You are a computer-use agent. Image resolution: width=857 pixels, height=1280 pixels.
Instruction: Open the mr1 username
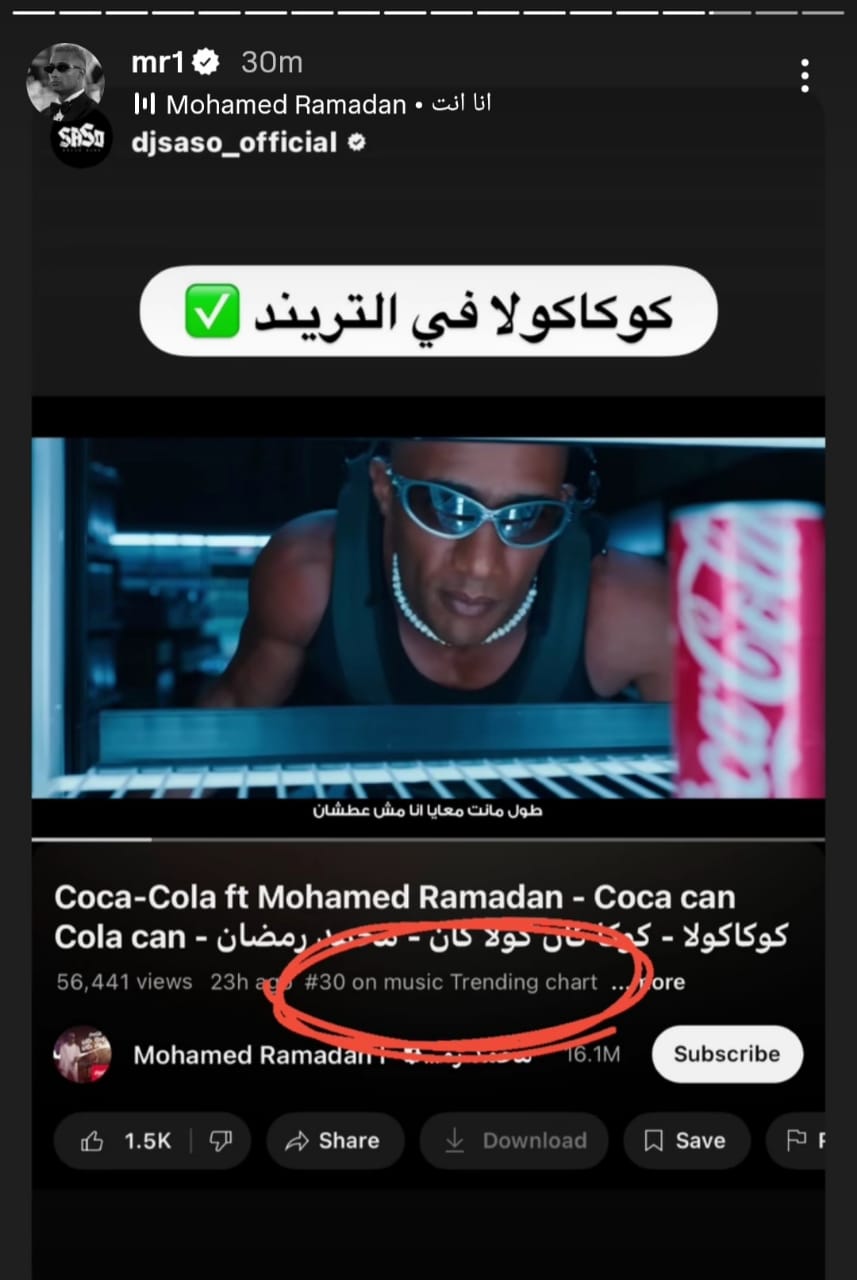pyautogui.click(x=159, y=62)
